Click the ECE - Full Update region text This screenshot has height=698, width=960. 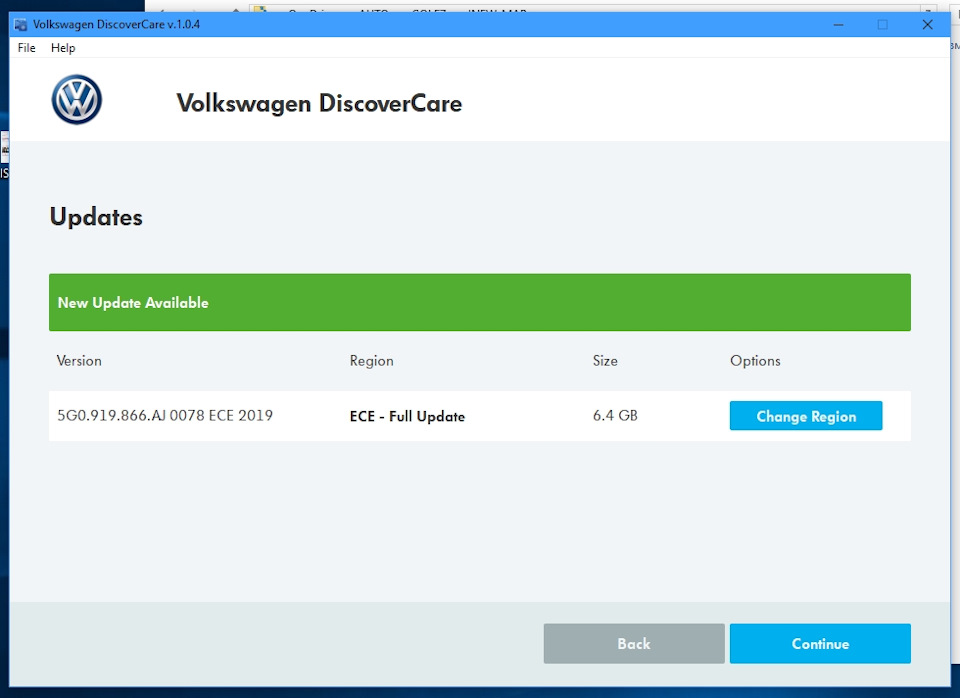pos(407,416)
